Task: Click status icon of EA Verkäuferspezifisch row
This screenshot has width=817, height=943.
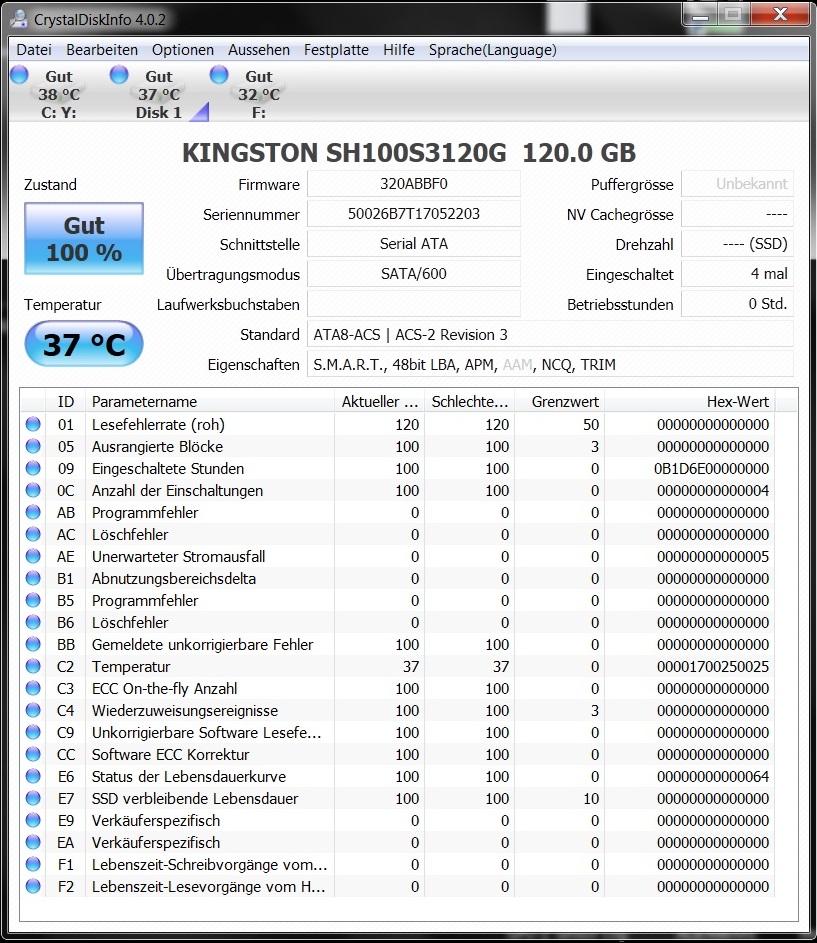Action: pyautogui.click(x=33, y=842)
